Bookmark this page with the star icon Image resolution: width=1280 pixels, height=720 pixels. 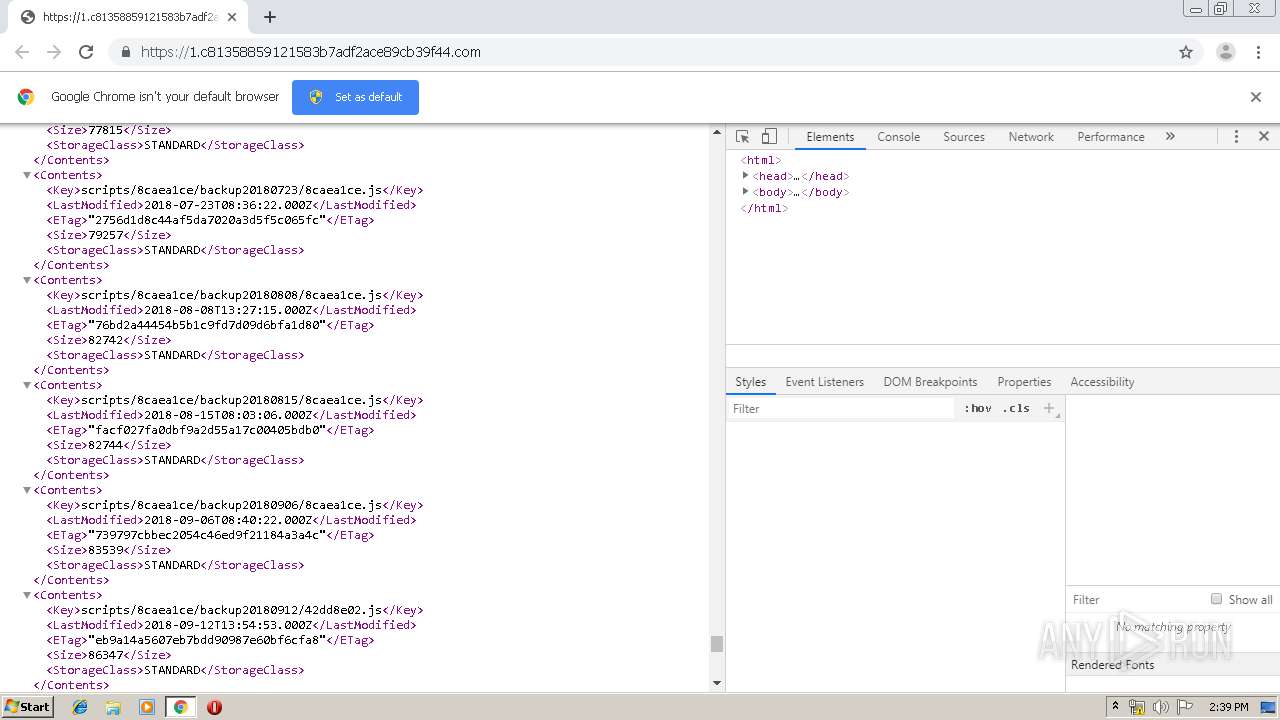[x=1186, y=52]
